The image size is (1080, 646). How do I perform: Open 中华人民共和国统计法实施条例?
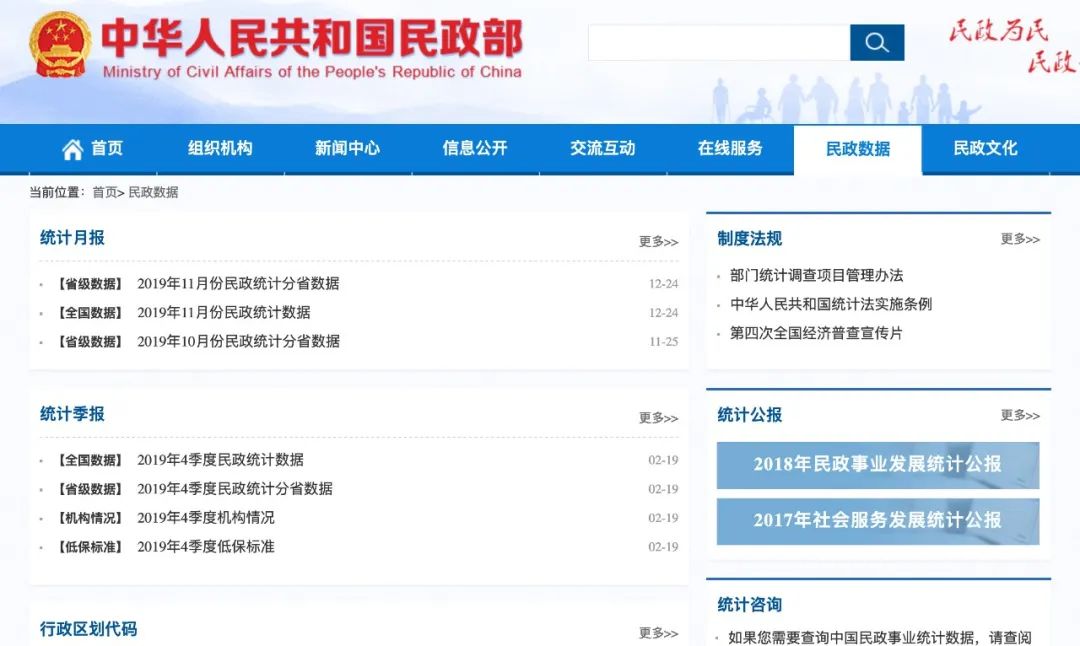click(x=831, y=304)
